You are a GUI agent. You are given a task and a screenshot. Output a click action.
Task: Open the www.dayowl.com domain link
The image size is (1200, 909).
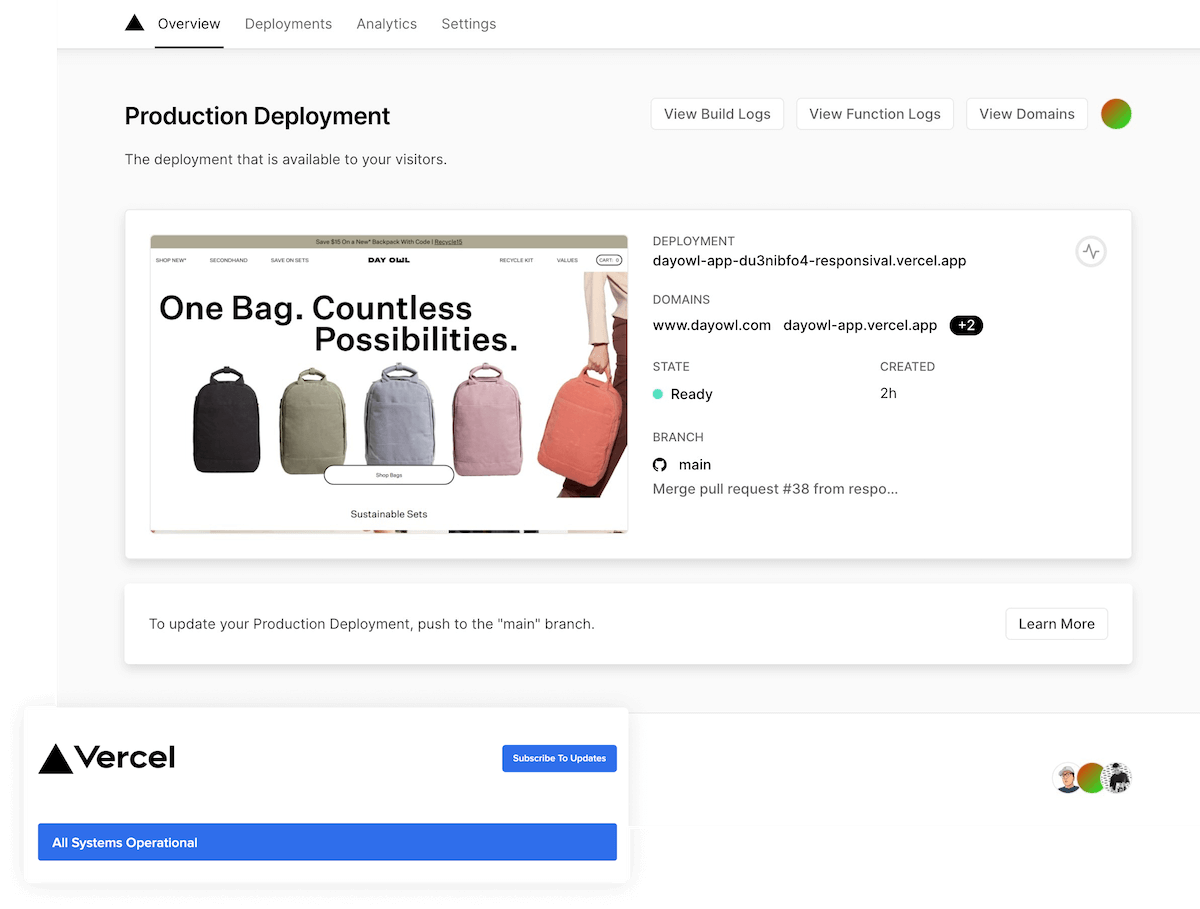(x=712, y=325)
